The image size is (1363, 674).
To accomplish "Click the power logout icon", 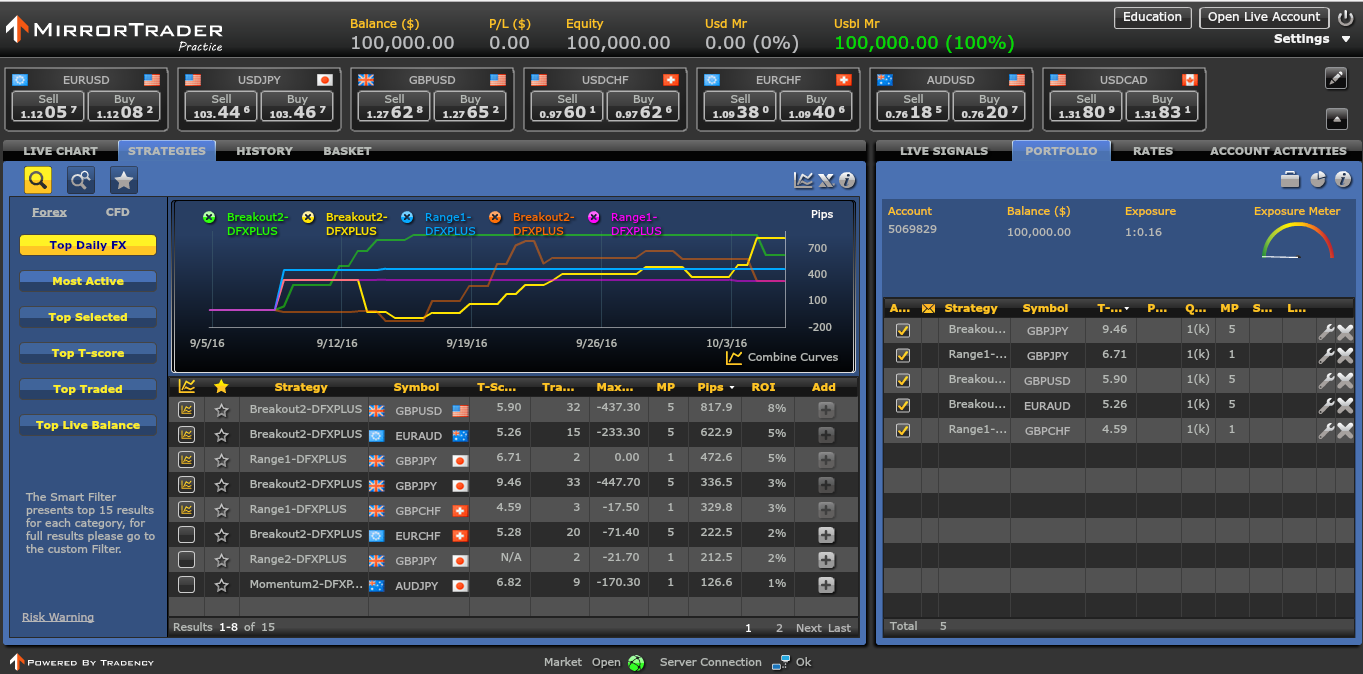I will [1345, 18].
